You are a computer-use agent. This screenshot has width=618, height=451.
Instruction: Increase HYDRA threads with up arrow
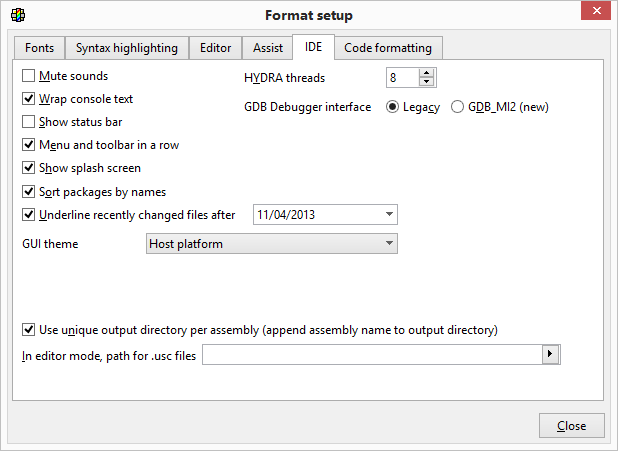pos(427,73)
